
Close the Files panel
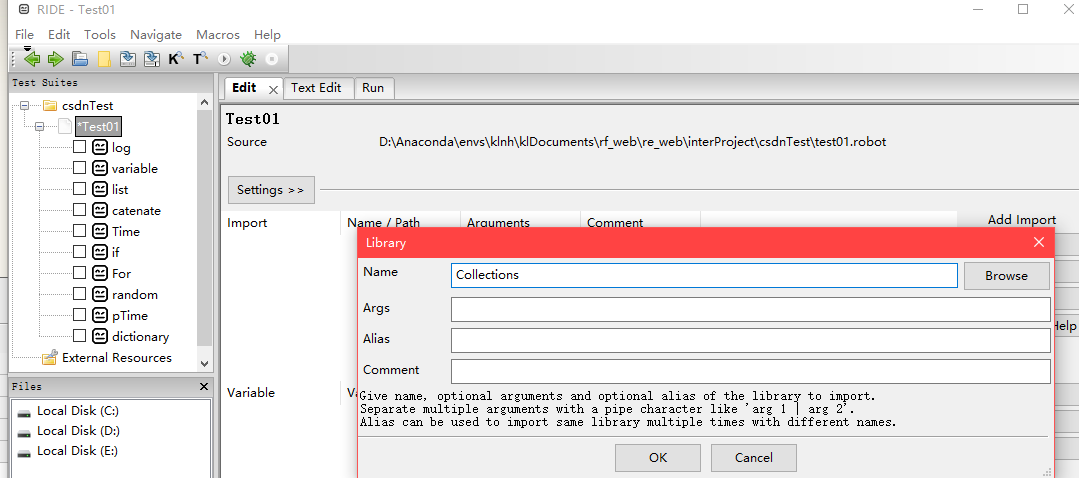tap(203, 387)
